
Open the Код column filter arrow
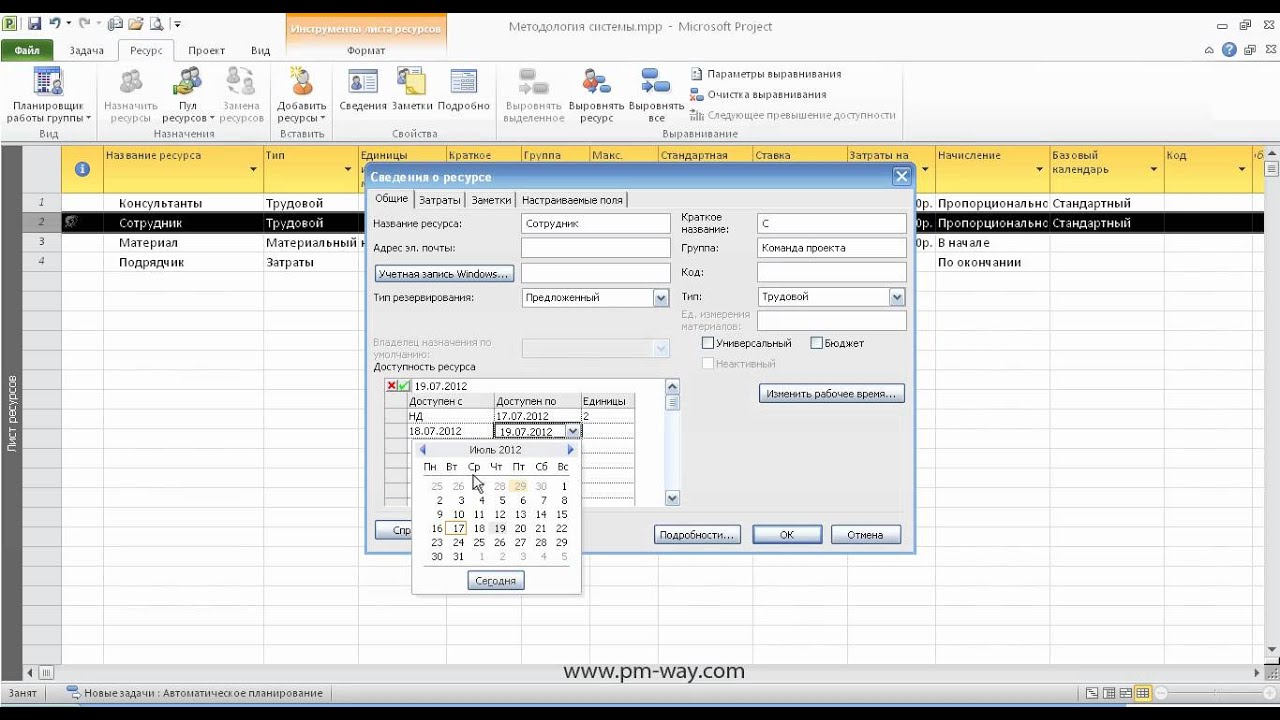point(1241,170)
